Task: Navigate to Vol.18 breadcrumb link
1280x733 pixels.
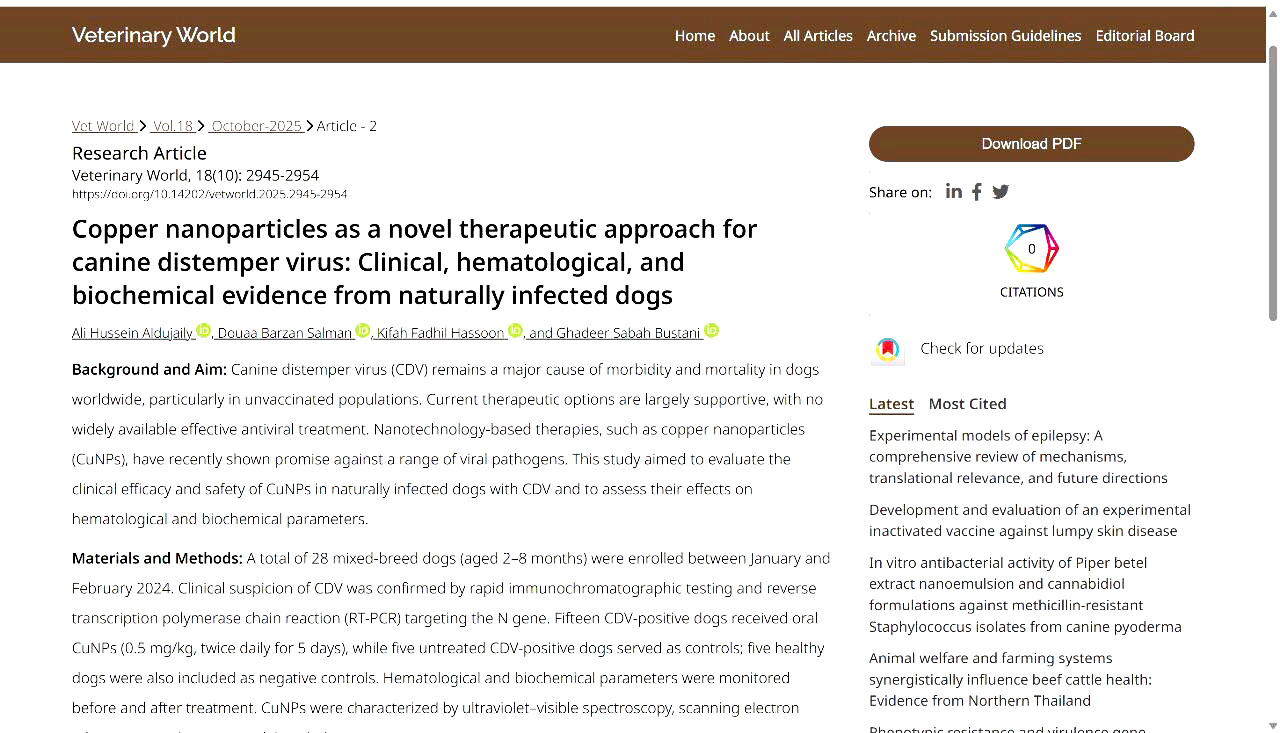Action: pyautogui.click(x=173, y=126)
